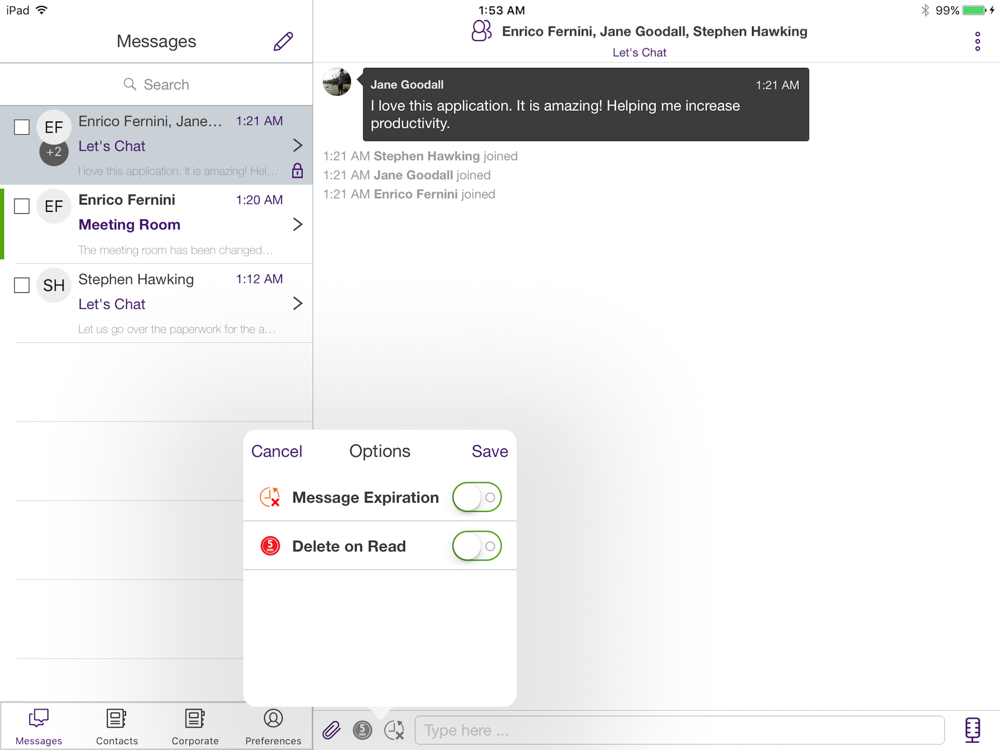
Task: Tap the Delete on Read icon in compose bar
Action: point(362,730)
